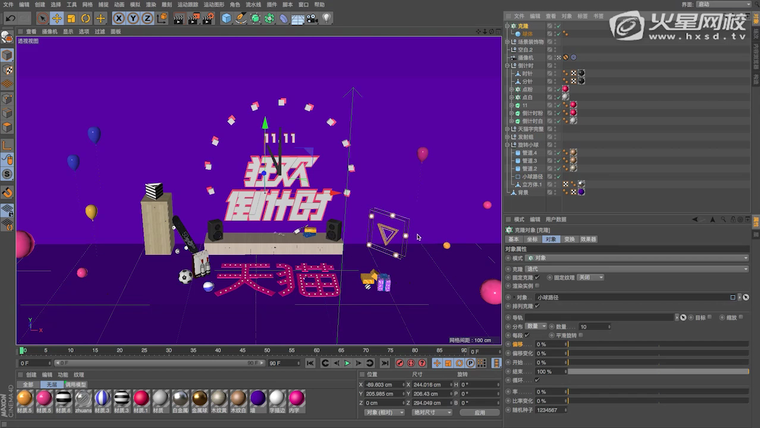
Task: Select the Move tool in the toolbar
Action: [x=57, y=18]
